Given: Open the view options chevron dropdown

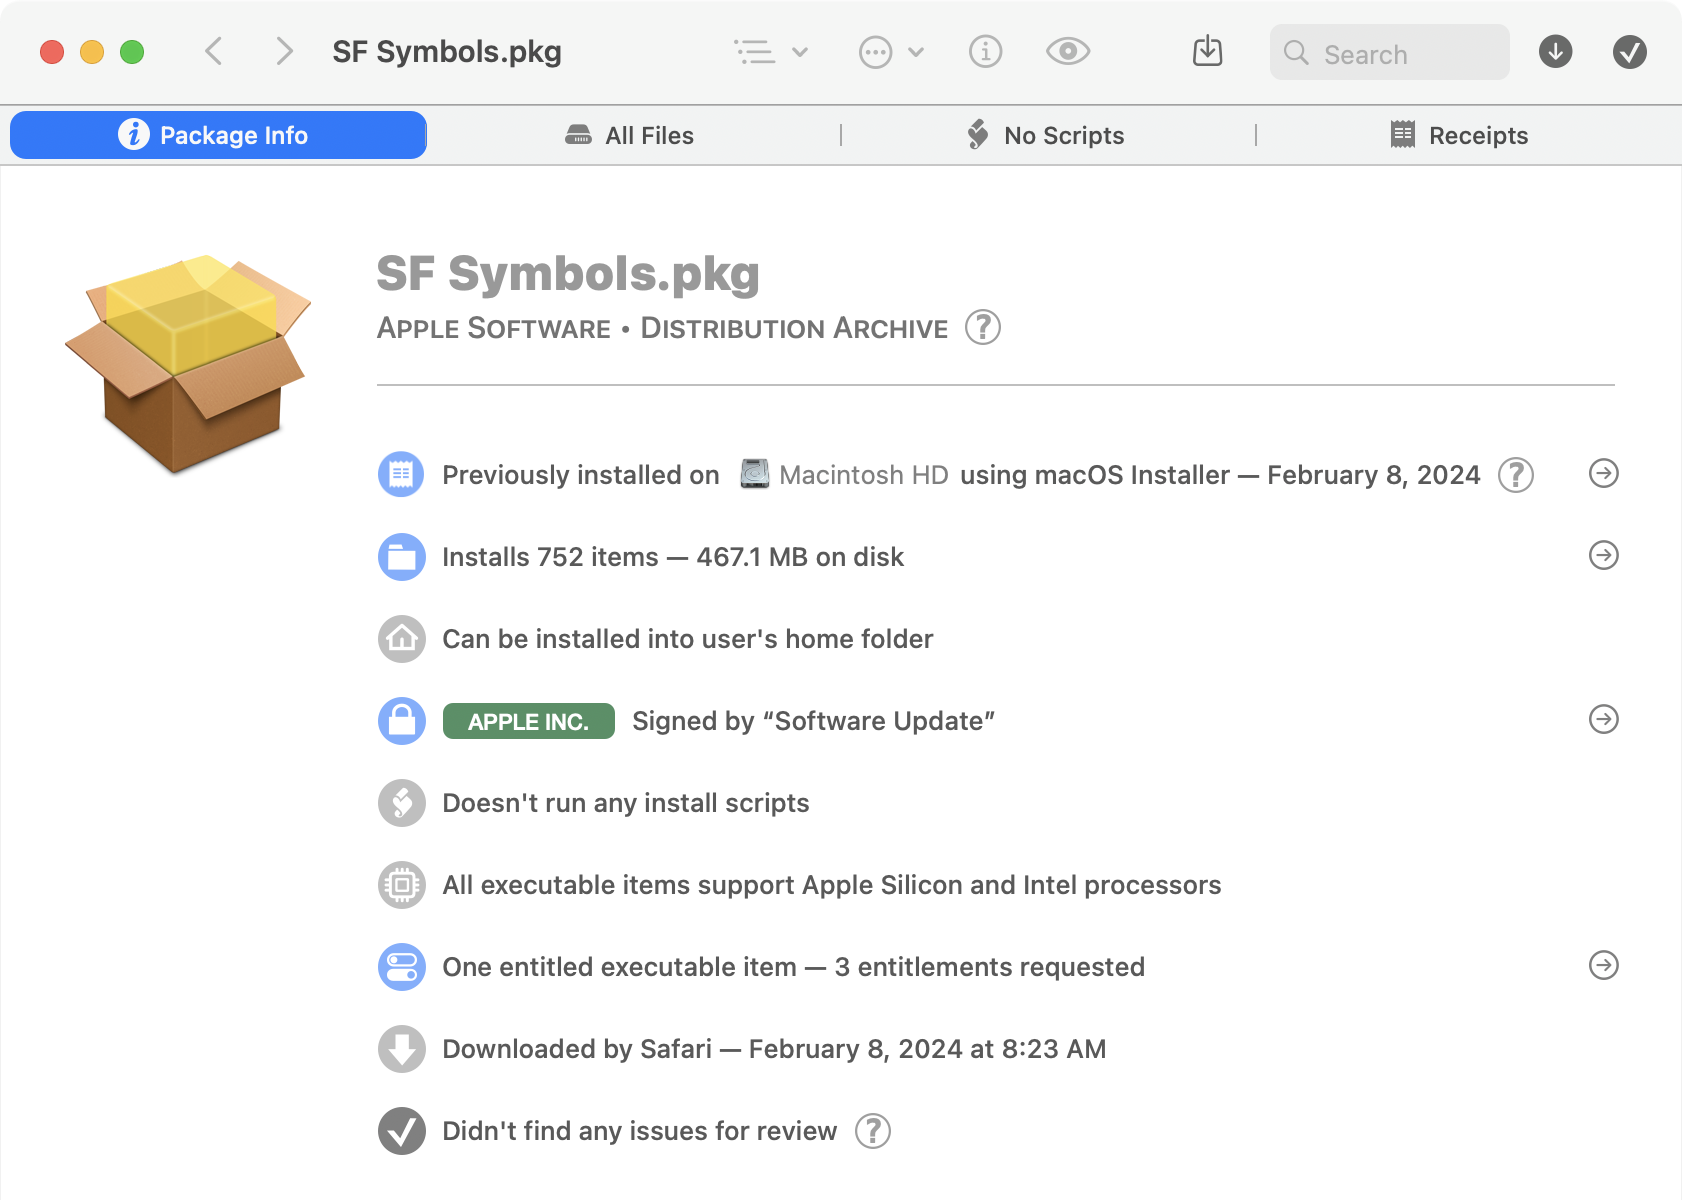Looking at the screenshot, I should click(x=797, y=52).
